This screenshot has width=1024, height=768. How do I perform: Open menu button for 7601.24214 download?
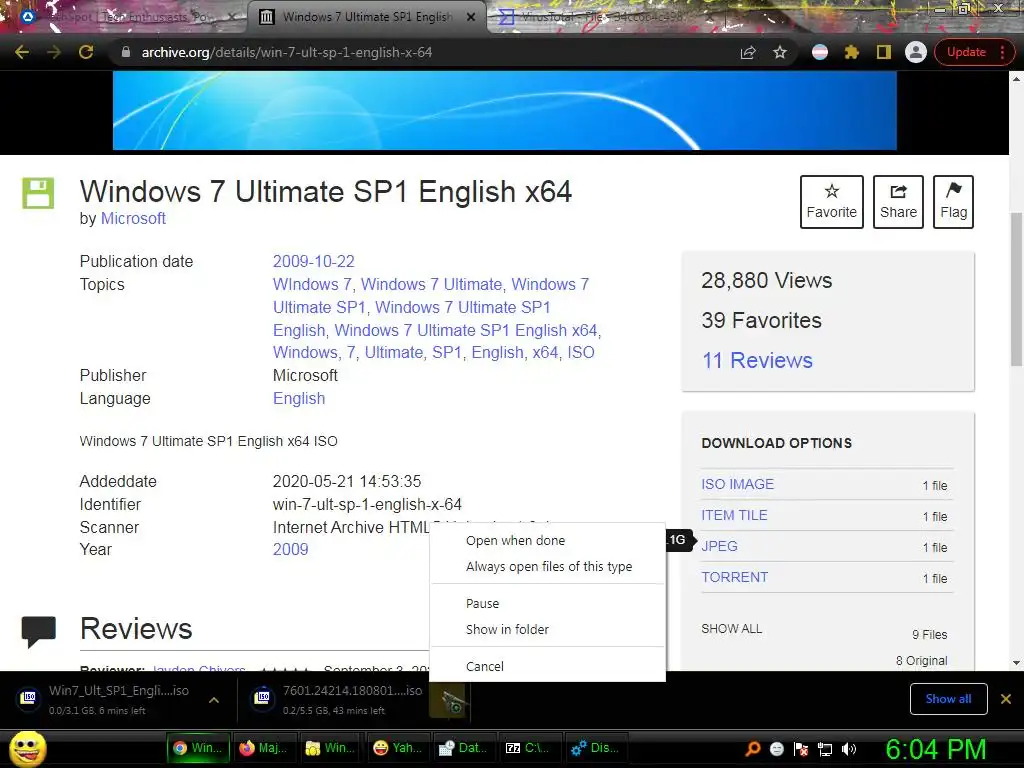(x=449, y=701)
